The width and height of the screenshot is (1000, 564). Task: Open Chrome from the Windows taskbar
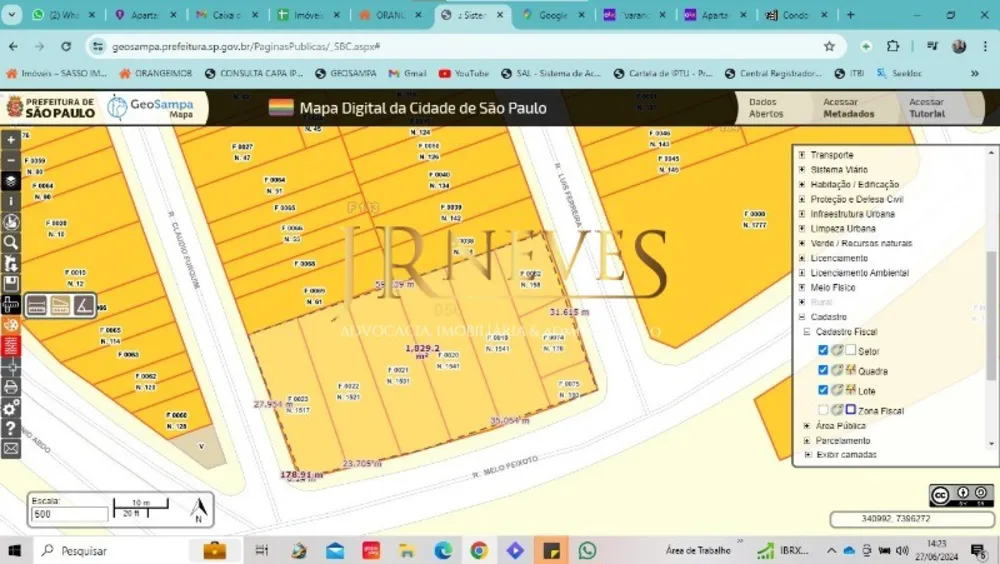coord(479,550)
